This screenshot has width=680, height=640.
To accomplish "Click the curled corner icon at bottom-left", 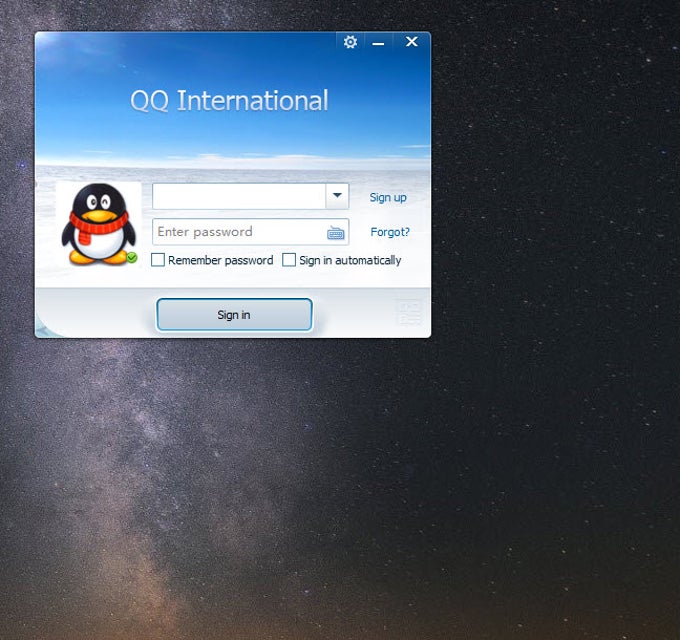I will point(44,328).
